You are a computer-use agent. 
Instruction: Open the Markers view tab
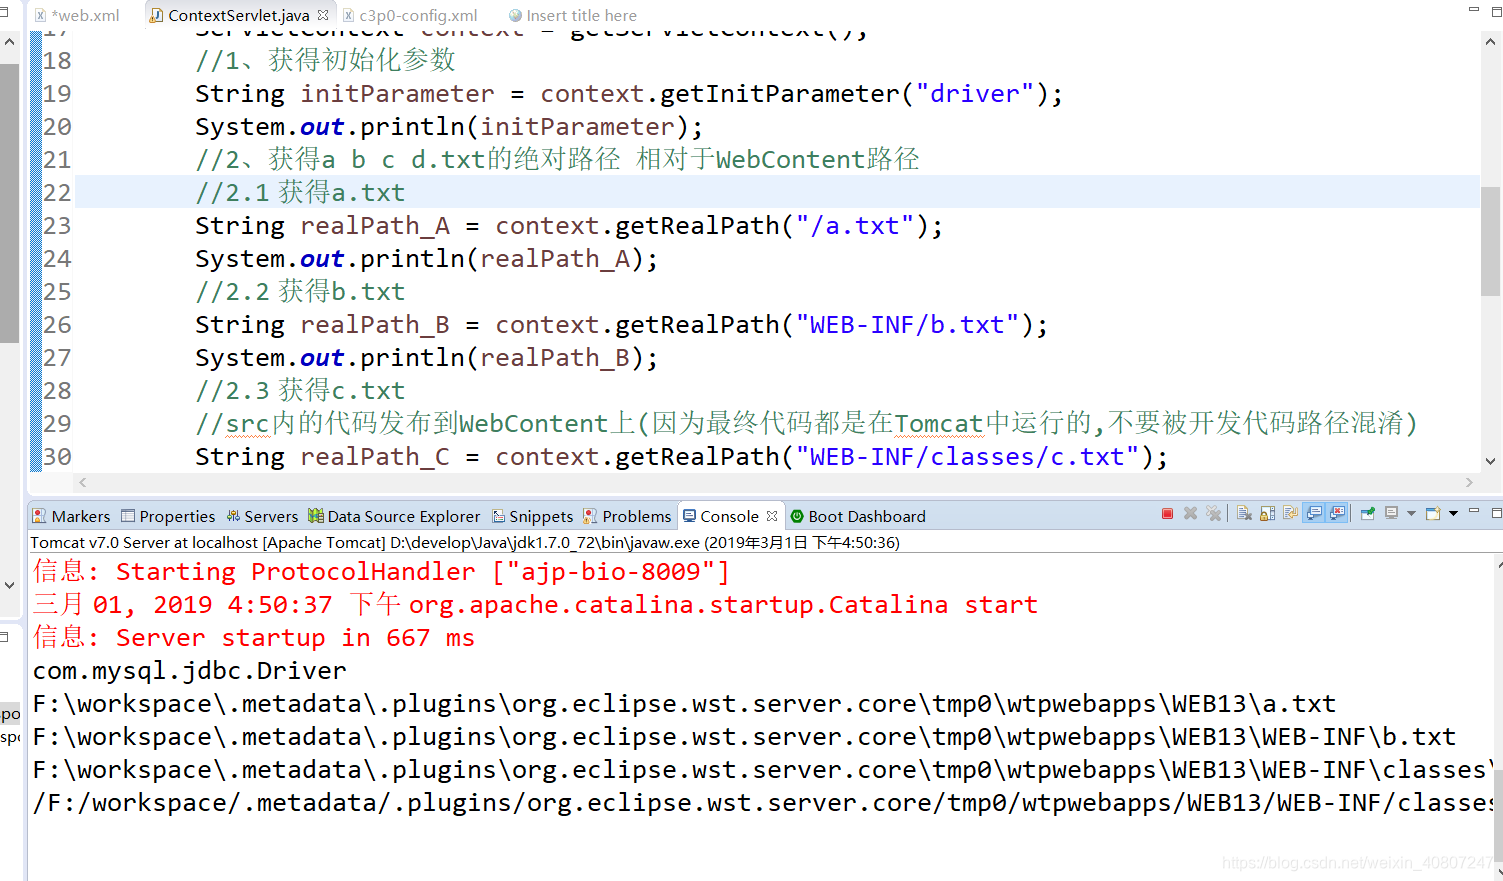tap(71, 516)
